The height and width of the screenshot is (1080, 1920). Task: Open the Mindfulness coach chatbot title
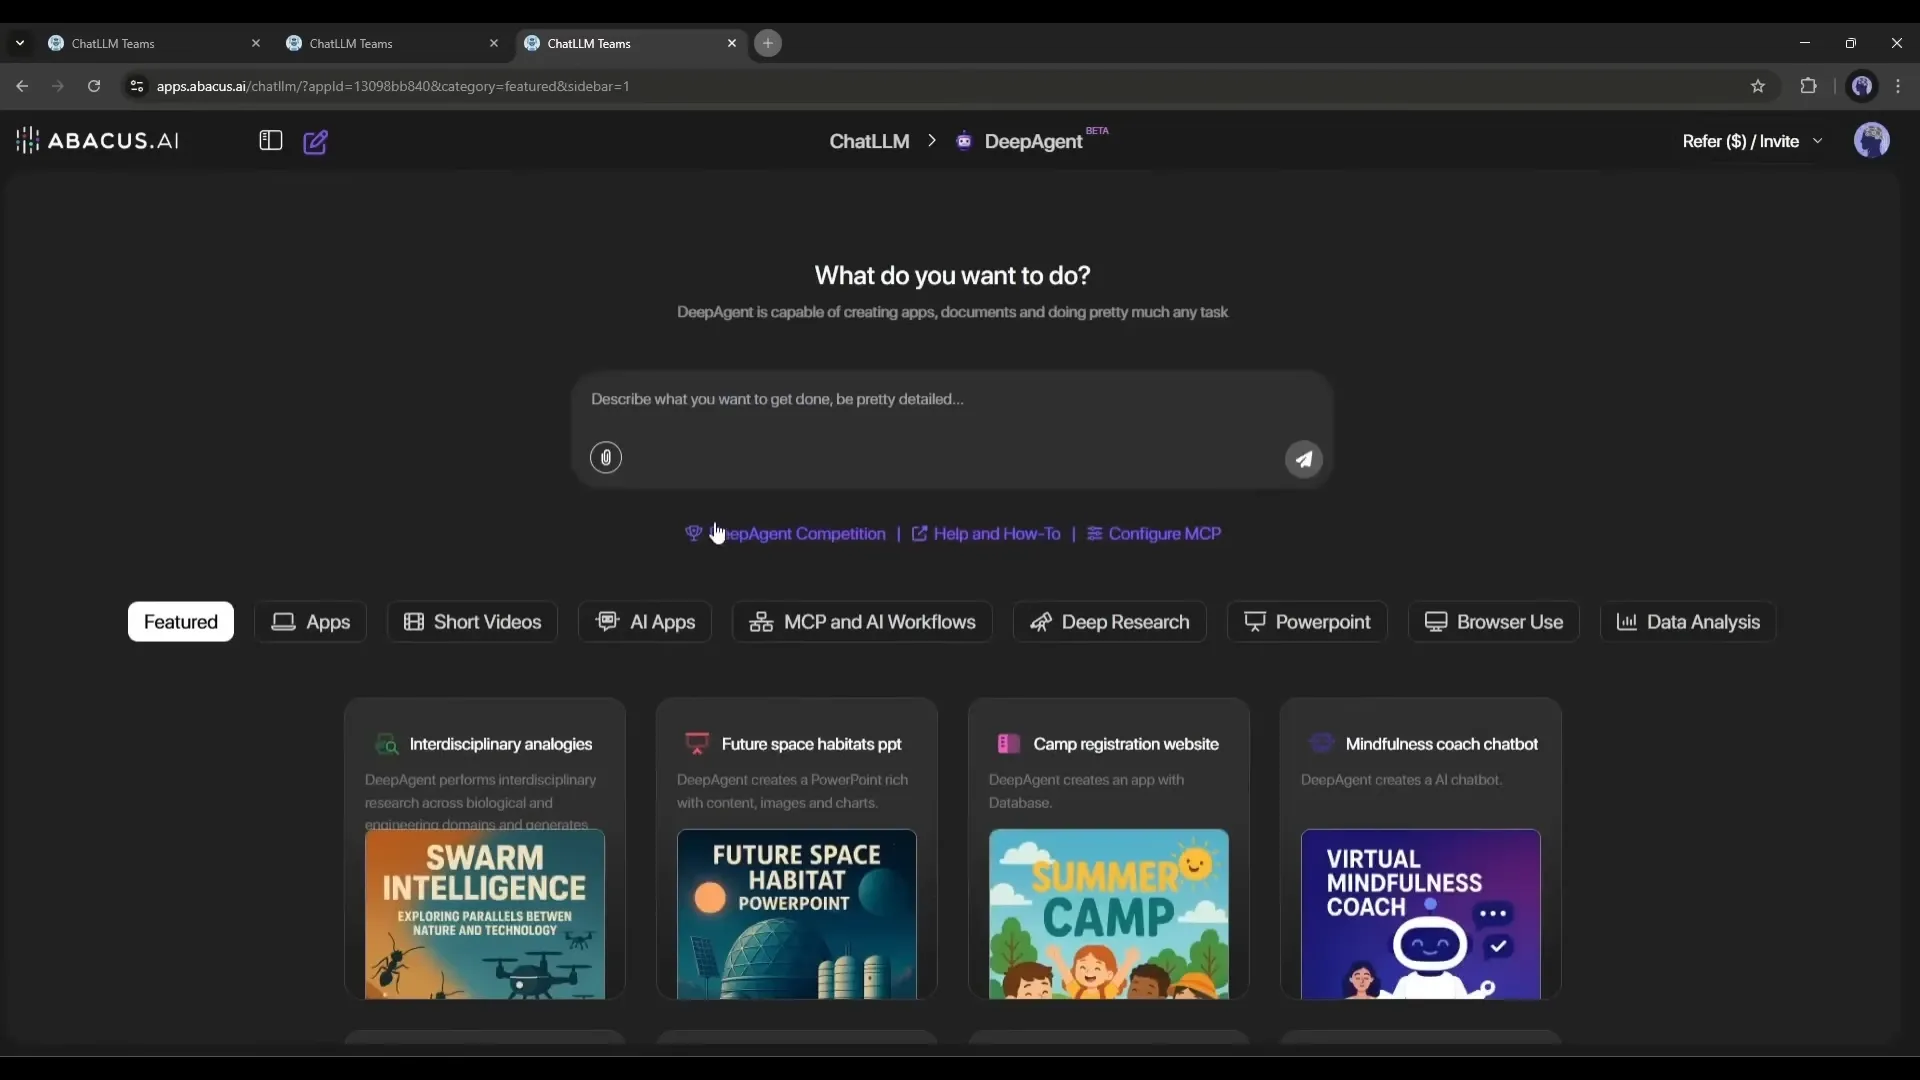coord(1441,744)
